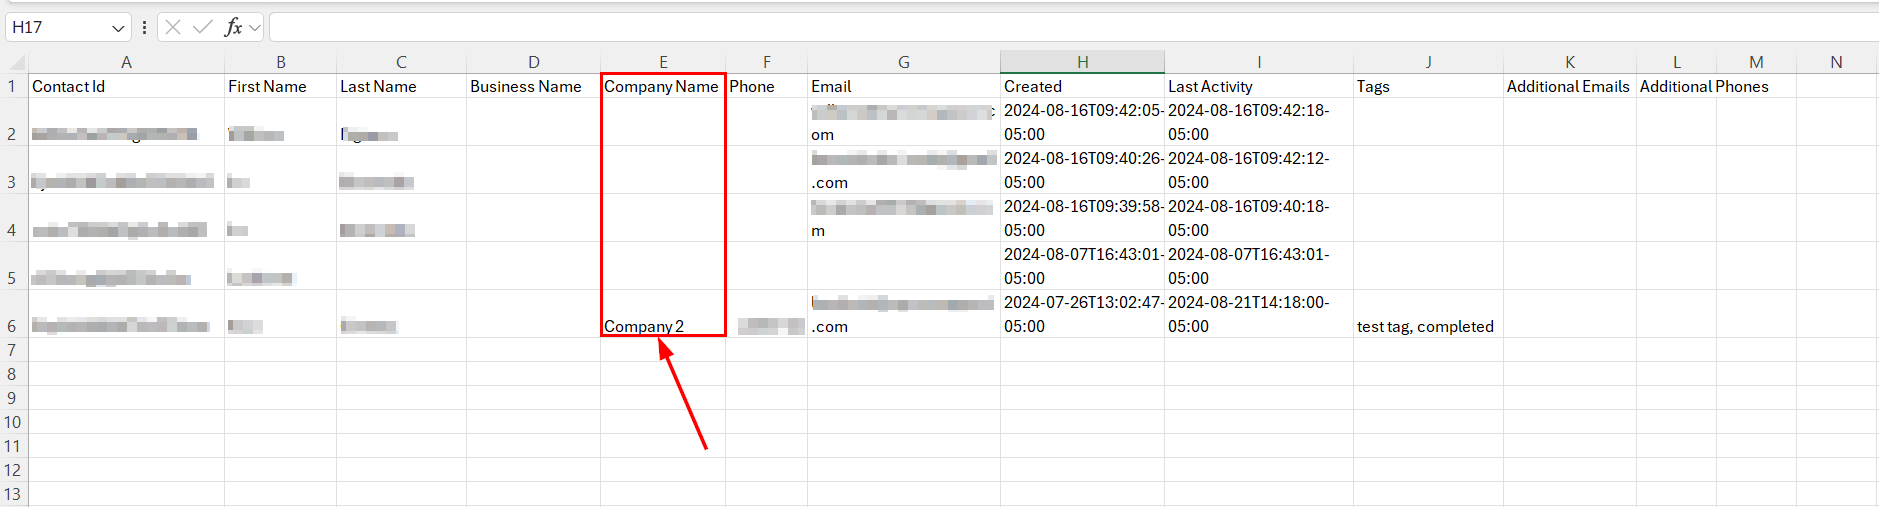Click the Company Name header cell
Screen dimensions: 1879x507
point(662,87)
